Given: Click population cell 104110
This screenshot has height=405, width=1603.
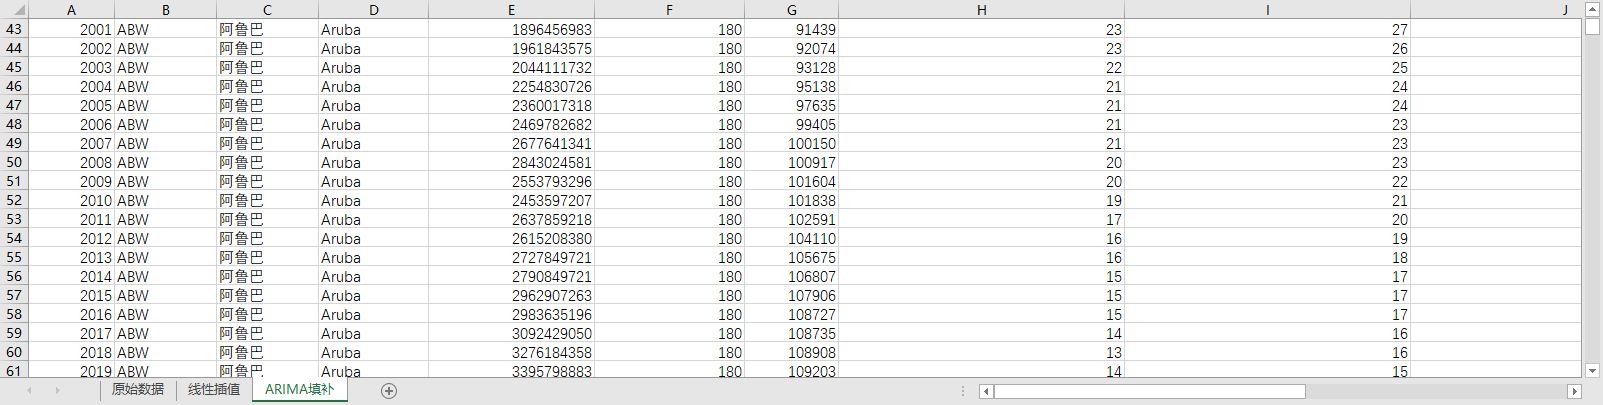Looking at the screenshot, I should coord(791,239).
